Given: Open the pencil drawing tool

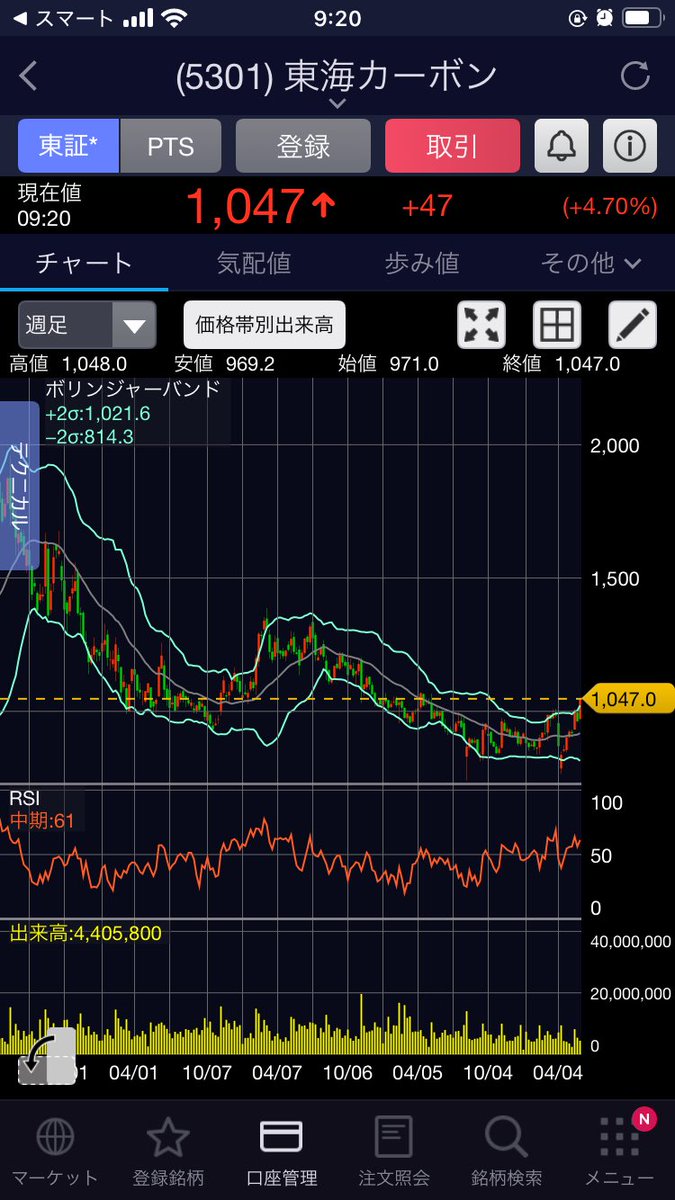Looking at the screenshot, I should tap(632, 325).
